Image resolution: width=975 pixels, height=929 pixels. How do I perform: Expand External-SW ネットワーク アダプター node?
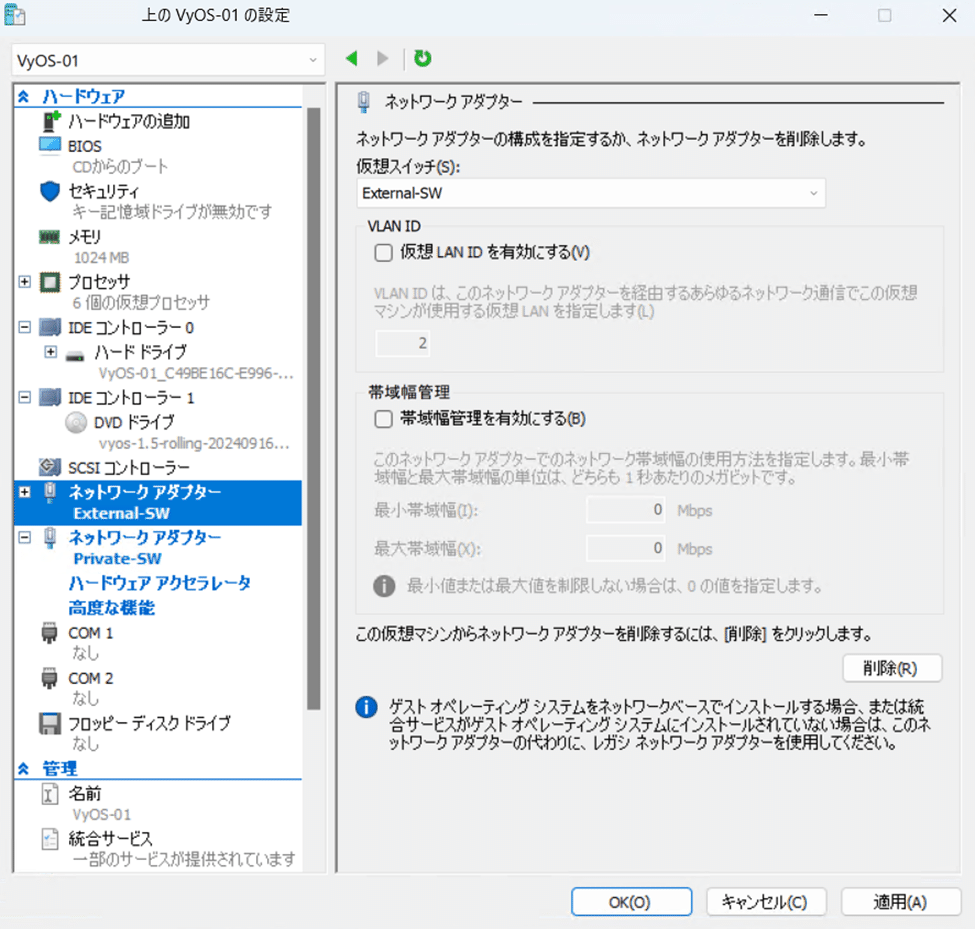coord(24,492)
